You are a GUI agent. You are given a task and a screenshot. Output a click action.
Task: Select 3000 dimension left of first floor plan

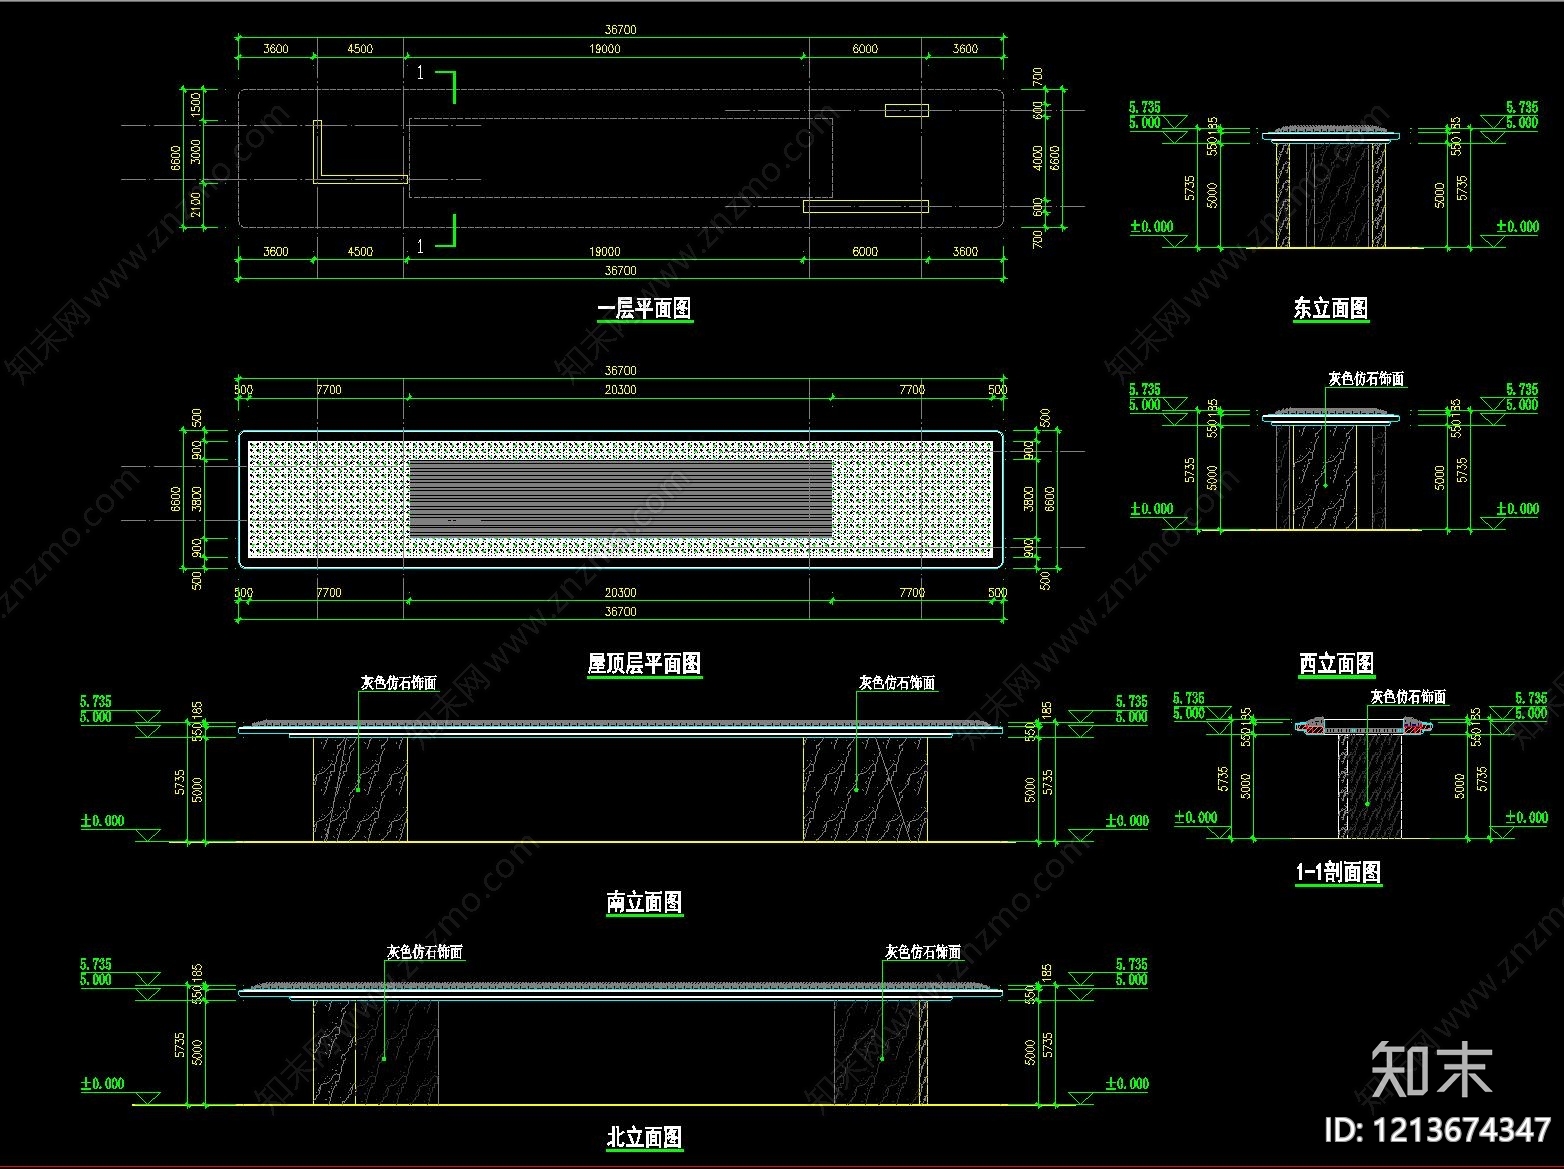click(x=196, y=152)
